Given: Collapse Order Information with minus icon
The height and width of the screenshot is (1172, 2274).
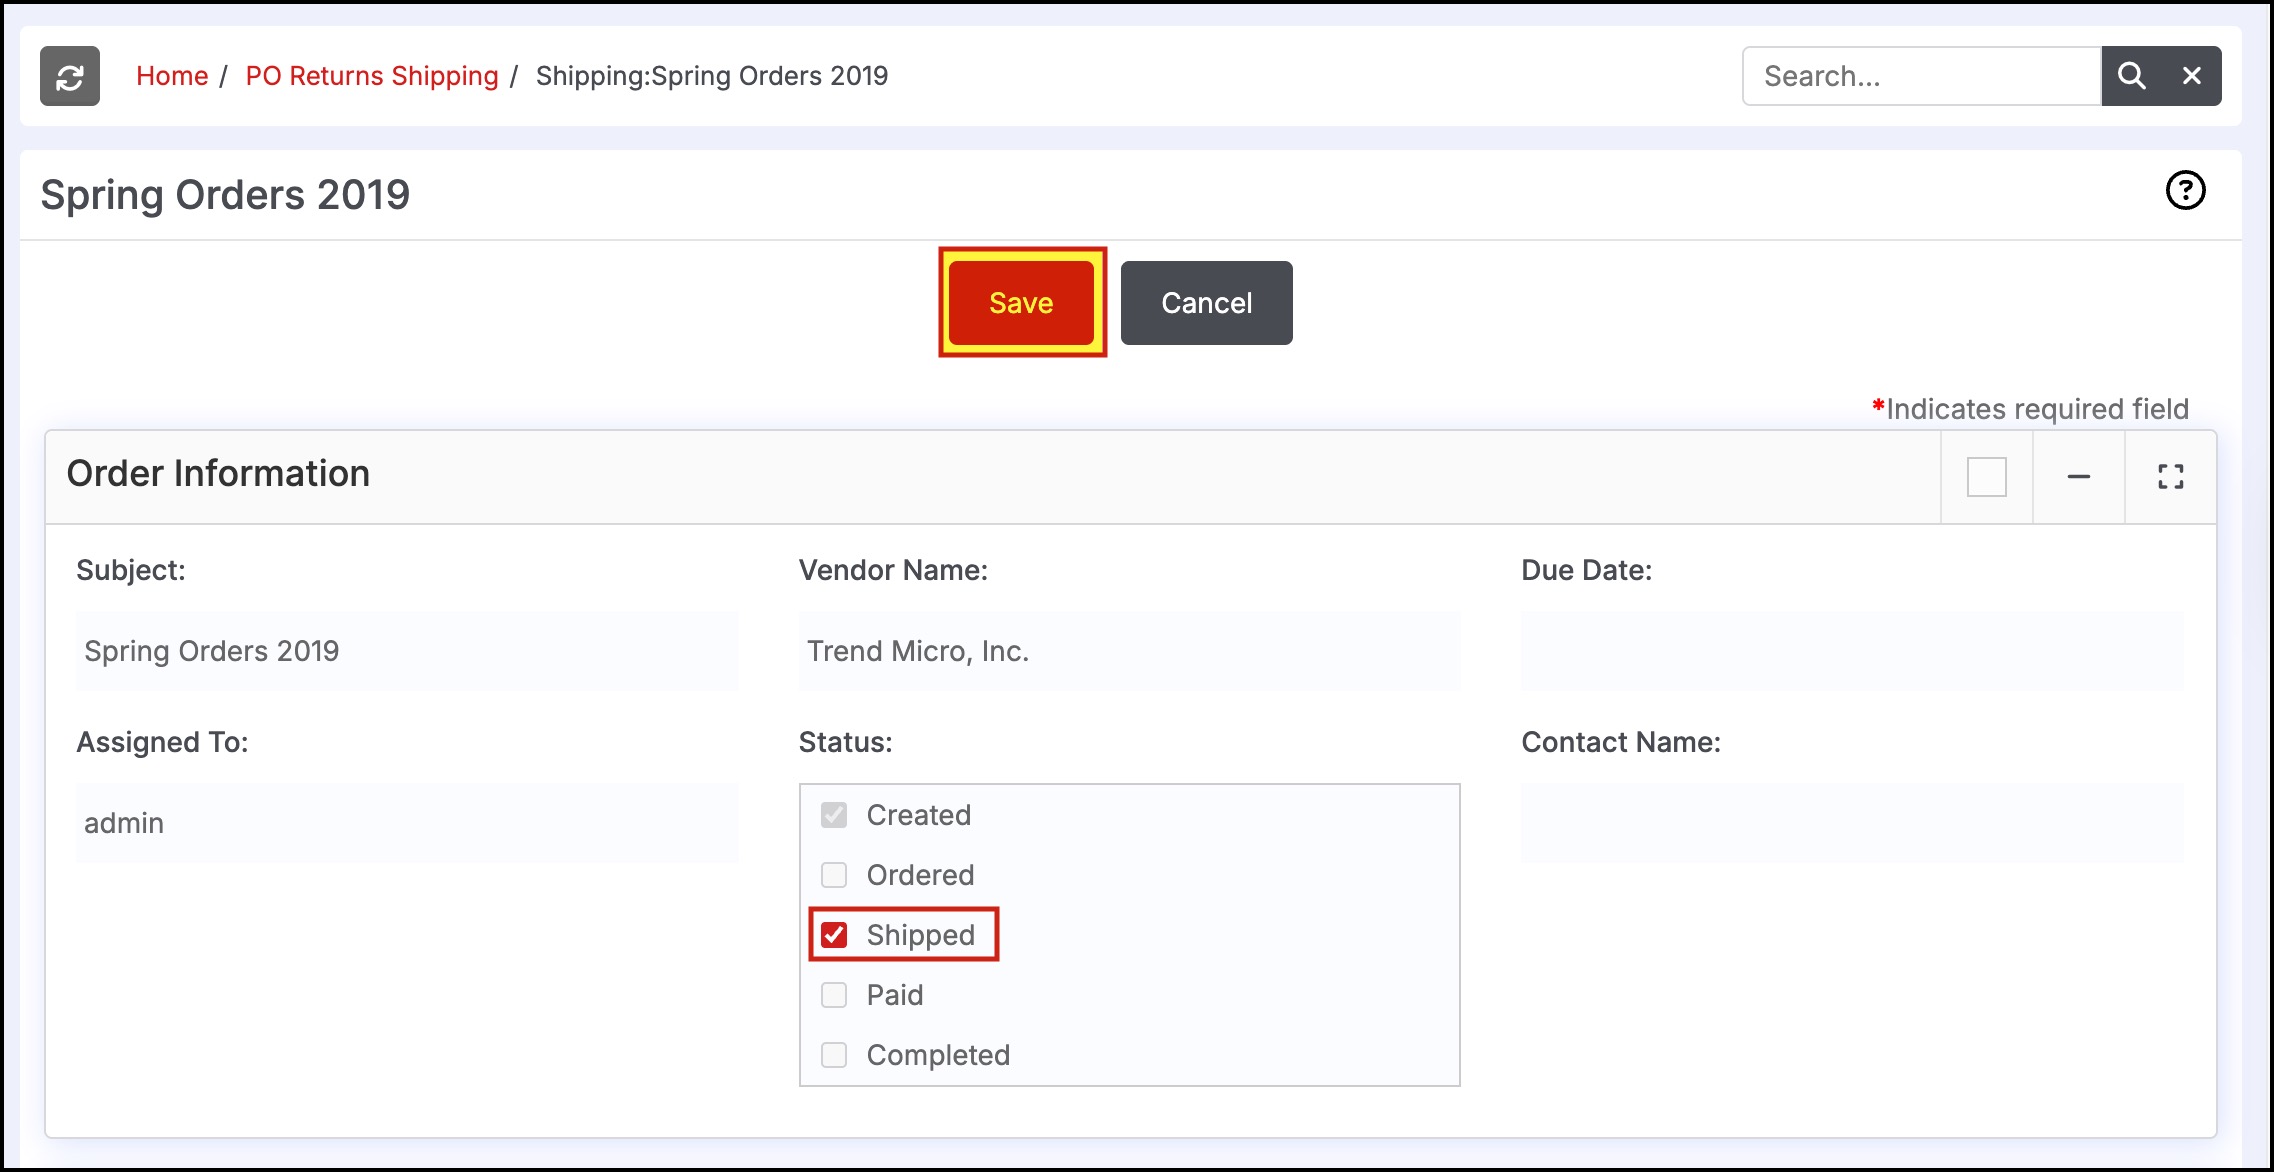Looking at the screenshot, I should click(2079, 477).
